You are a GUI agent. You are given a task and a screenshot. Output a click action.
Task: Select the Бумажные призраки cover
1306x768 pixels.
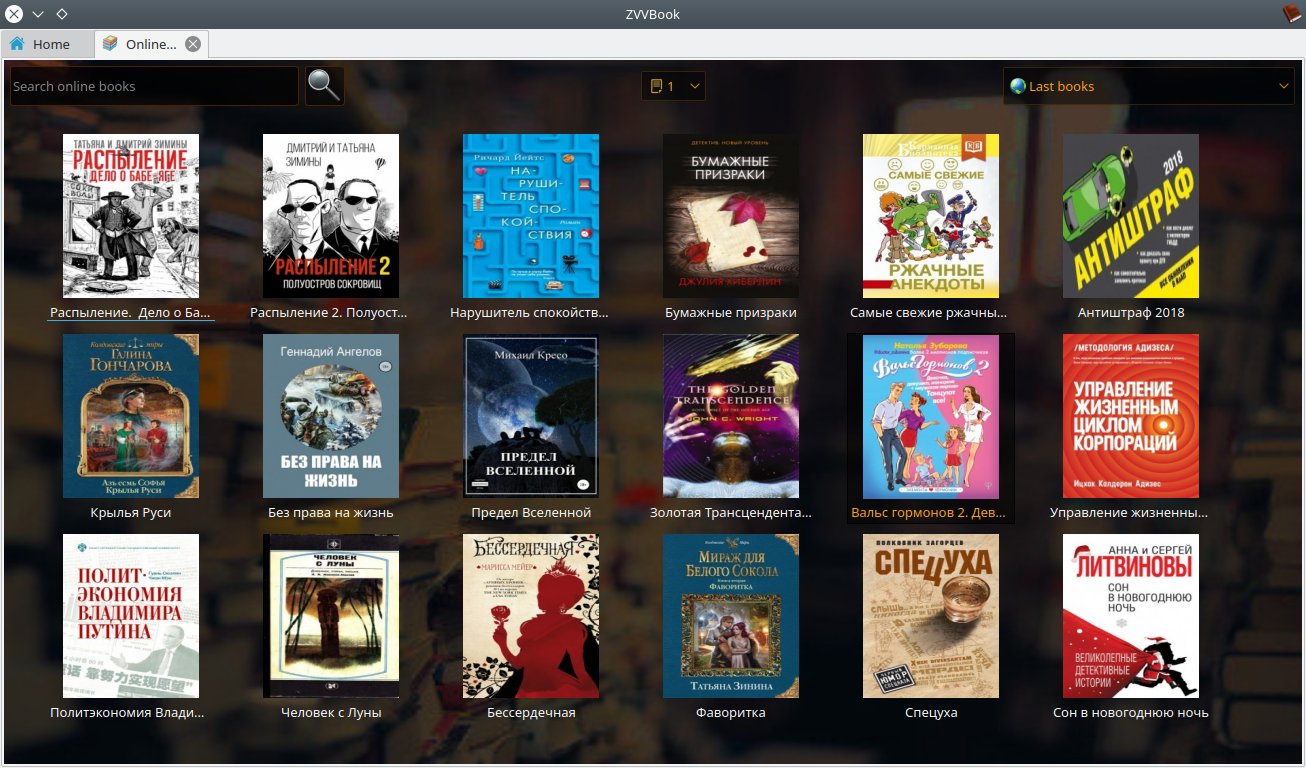point(731,216)
